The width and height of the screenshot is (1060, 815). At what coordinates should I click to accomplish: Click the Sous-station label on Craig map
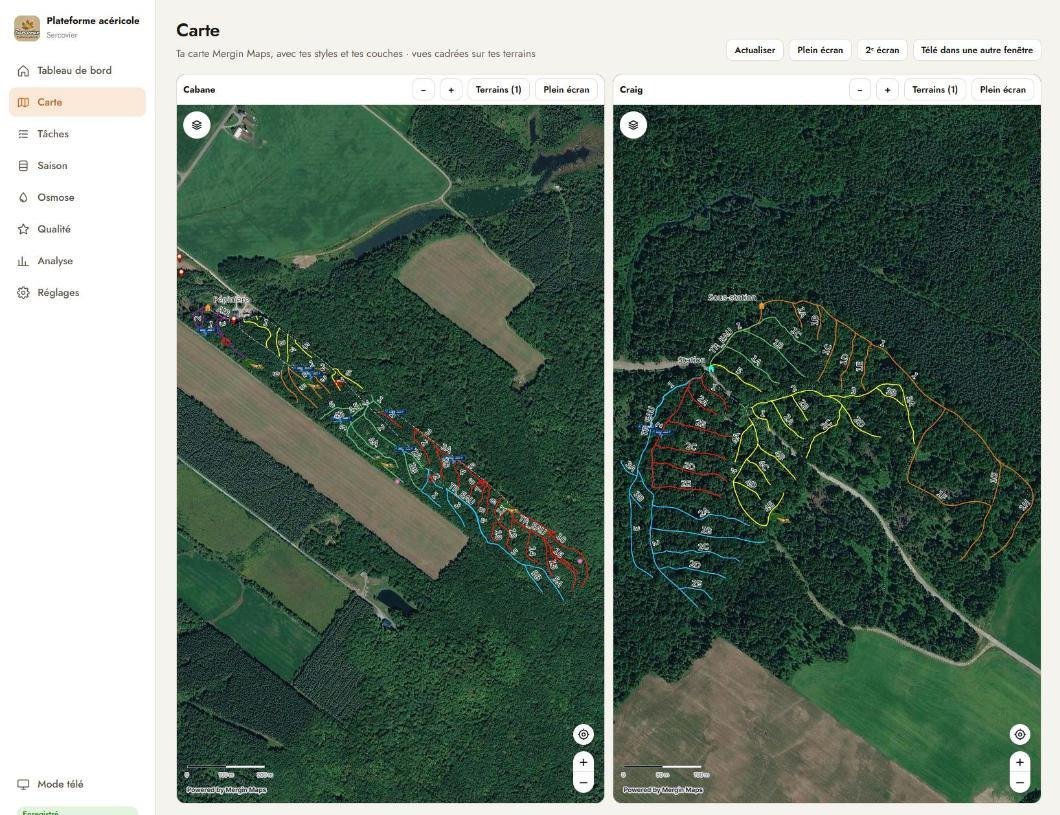tap(732, 297)
